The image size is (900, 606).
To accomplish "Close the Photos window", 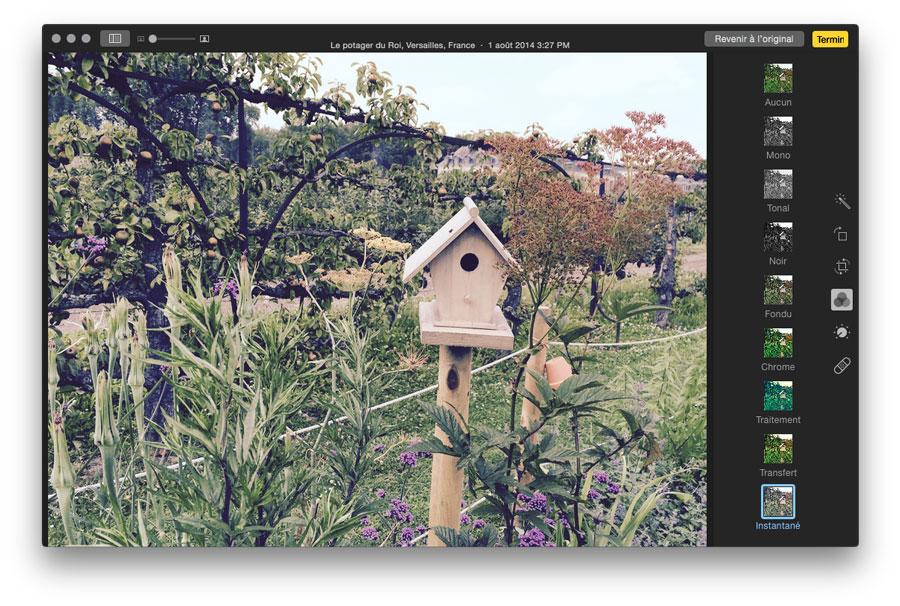I will 56,38.
